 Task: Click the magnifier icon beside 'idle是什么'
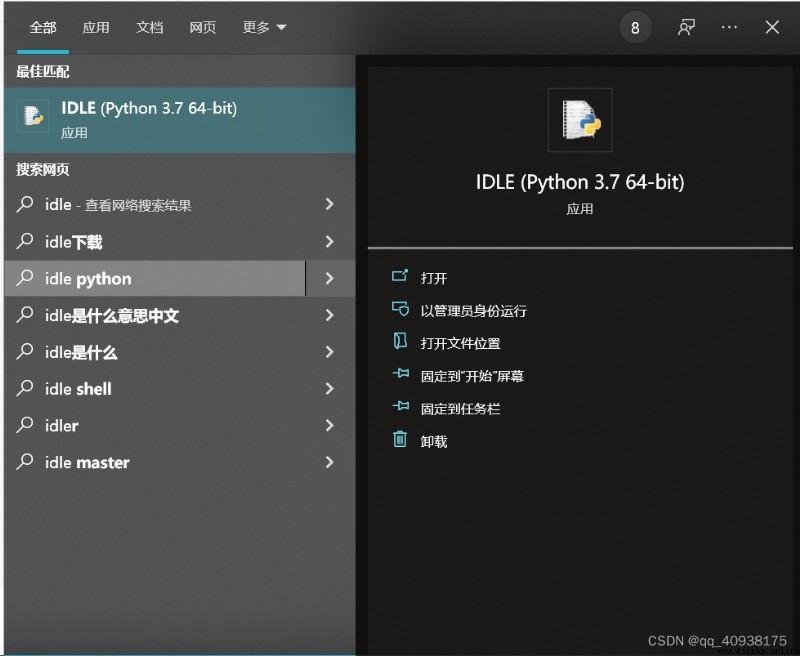[x=24, y=351]
